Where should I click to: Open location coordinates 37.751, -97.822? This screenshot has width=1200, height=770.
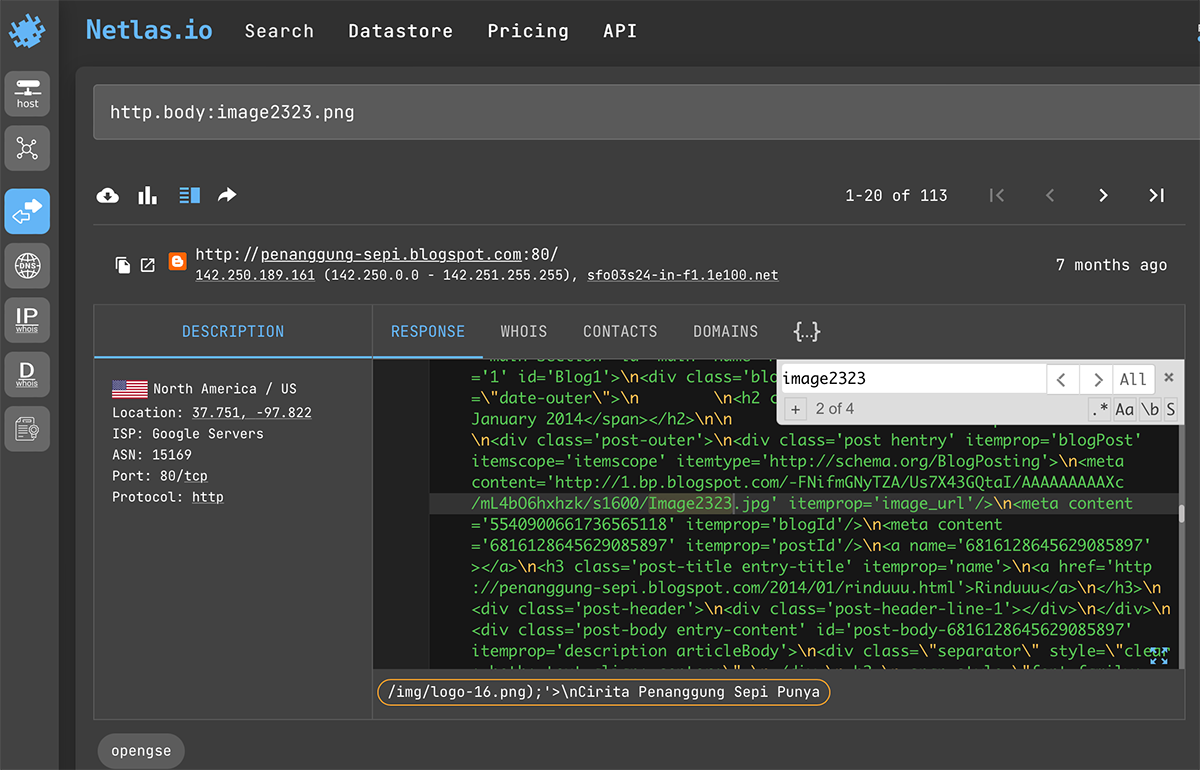(x=252, y=413)
